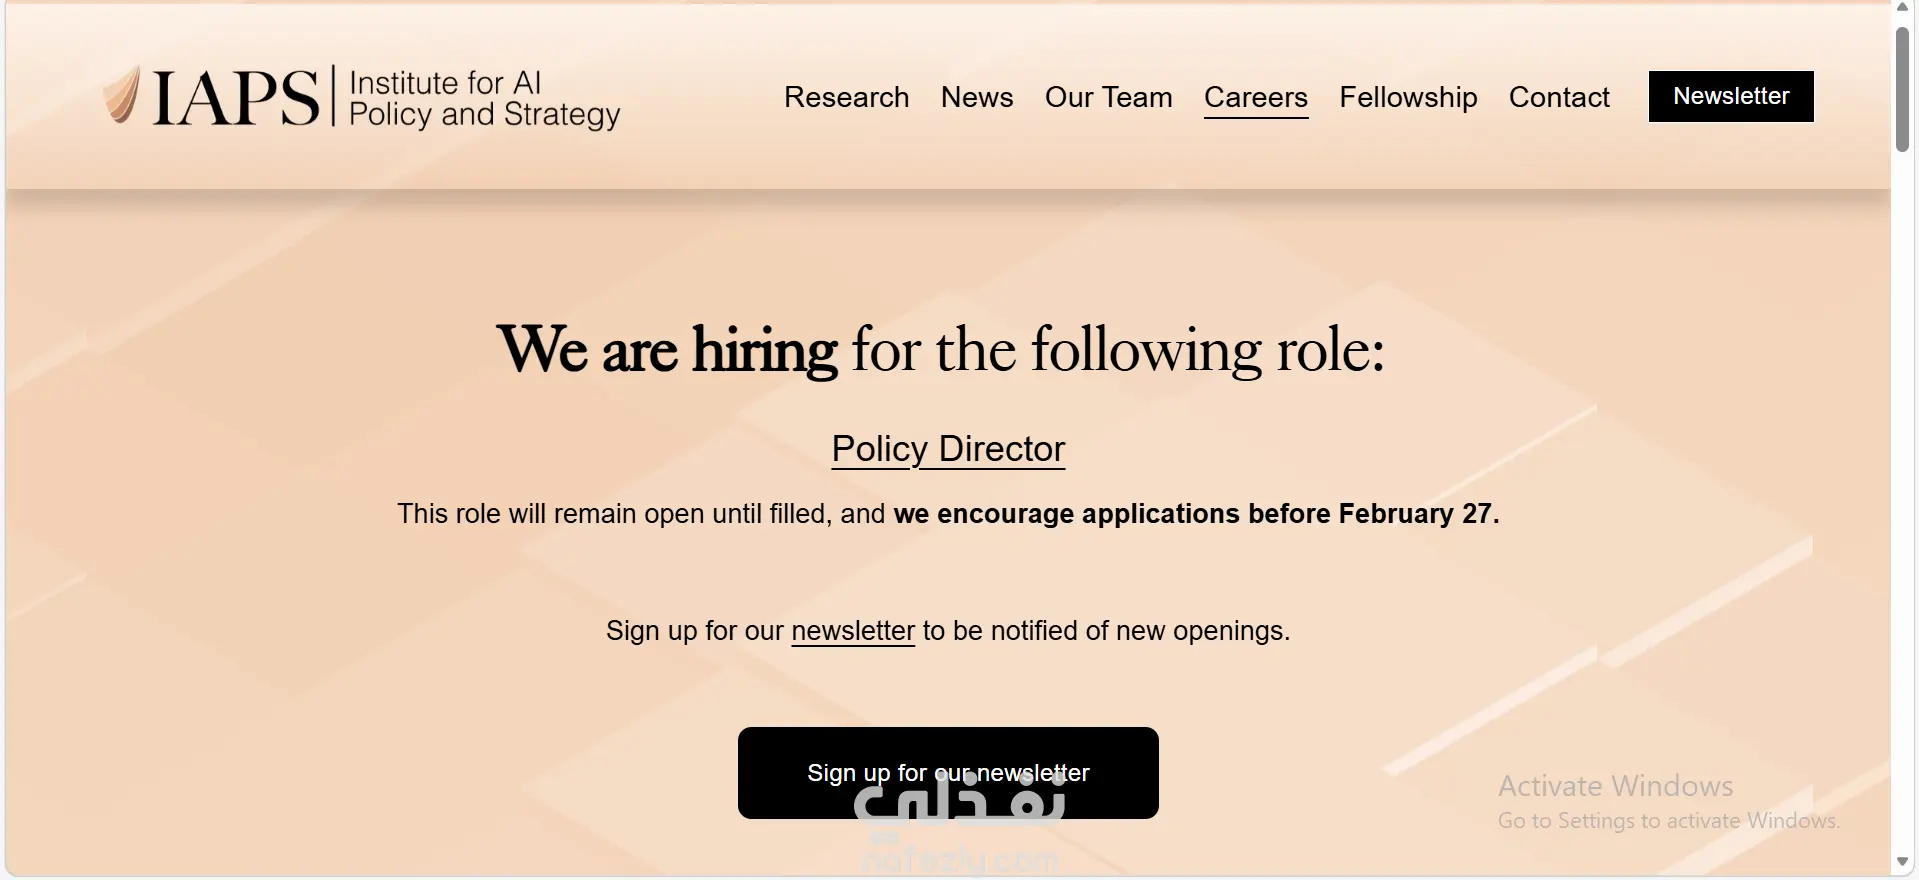This screenshot has height=880, width=1919.
Task: Click the IAPS feather logo icon
Action: [121, 96]
